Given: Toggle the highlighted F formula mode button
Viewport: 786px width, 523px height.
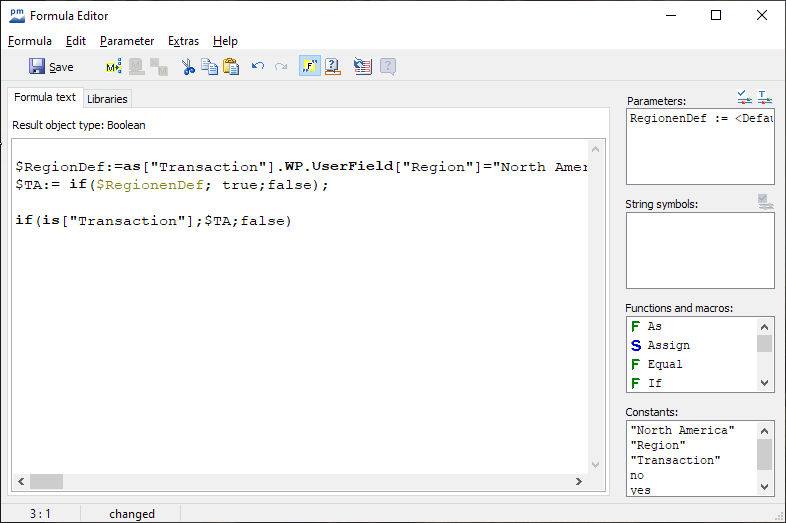Looking at the screenshot, I should 310,67.
